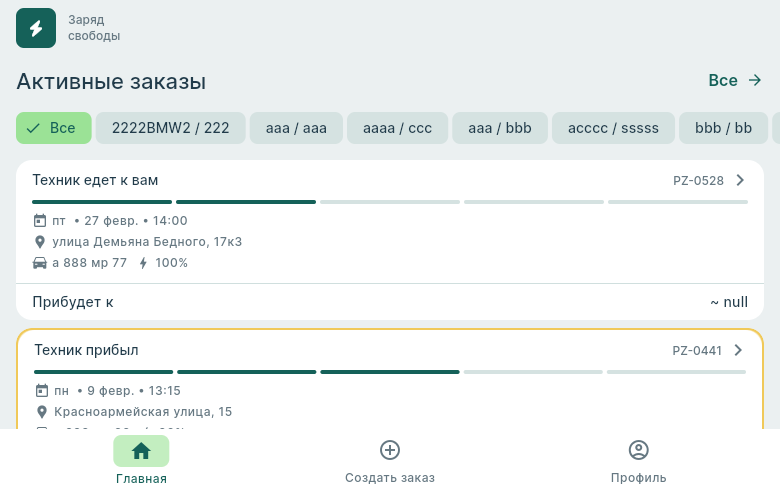780x493 pixels.
Task: Expand order PZ-0528 via its chevron
Action: coord(740,180)
